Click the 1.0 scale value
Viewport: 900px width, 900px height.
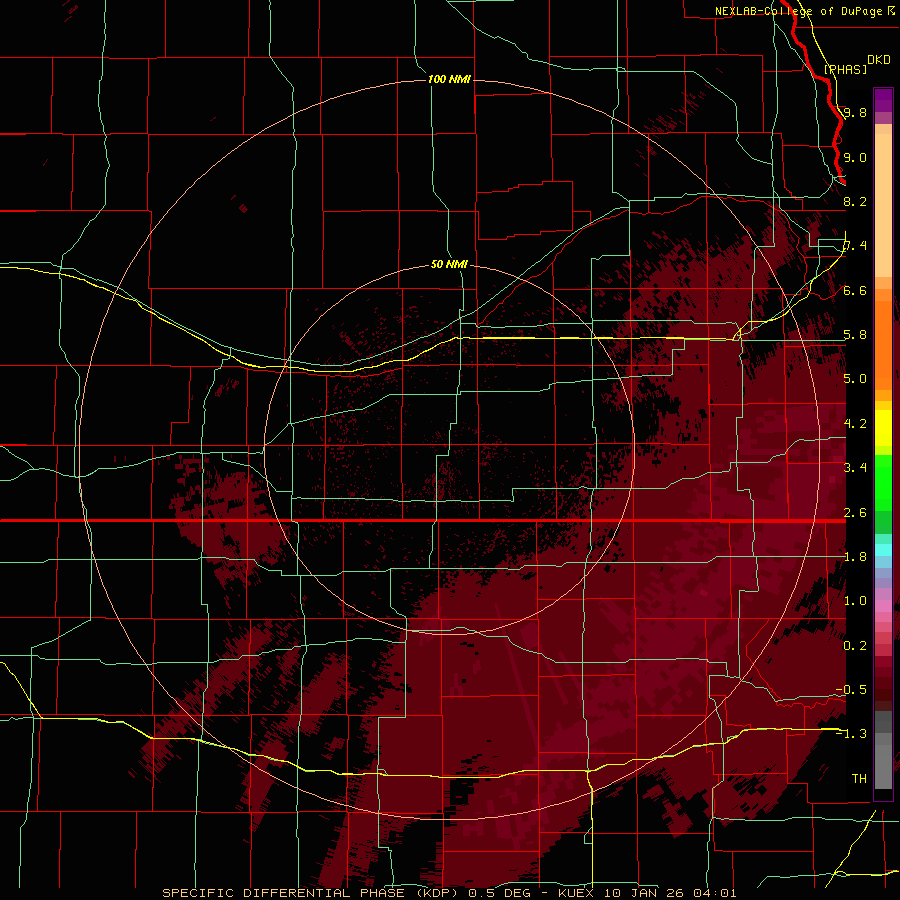point(855,601)
